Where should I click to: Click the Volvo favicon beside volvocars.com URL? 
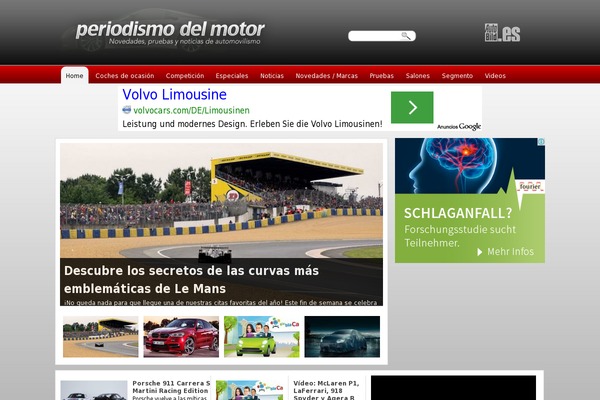click(127, 110)
